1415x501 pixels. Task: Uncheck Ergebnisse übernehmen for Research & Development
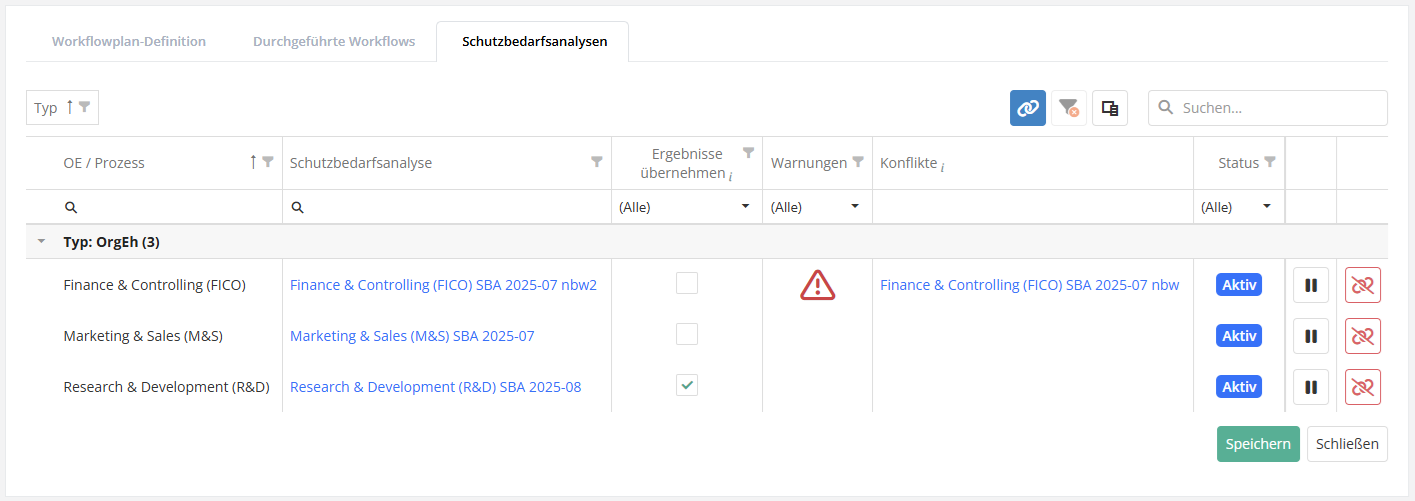click(x=687, y=385)
